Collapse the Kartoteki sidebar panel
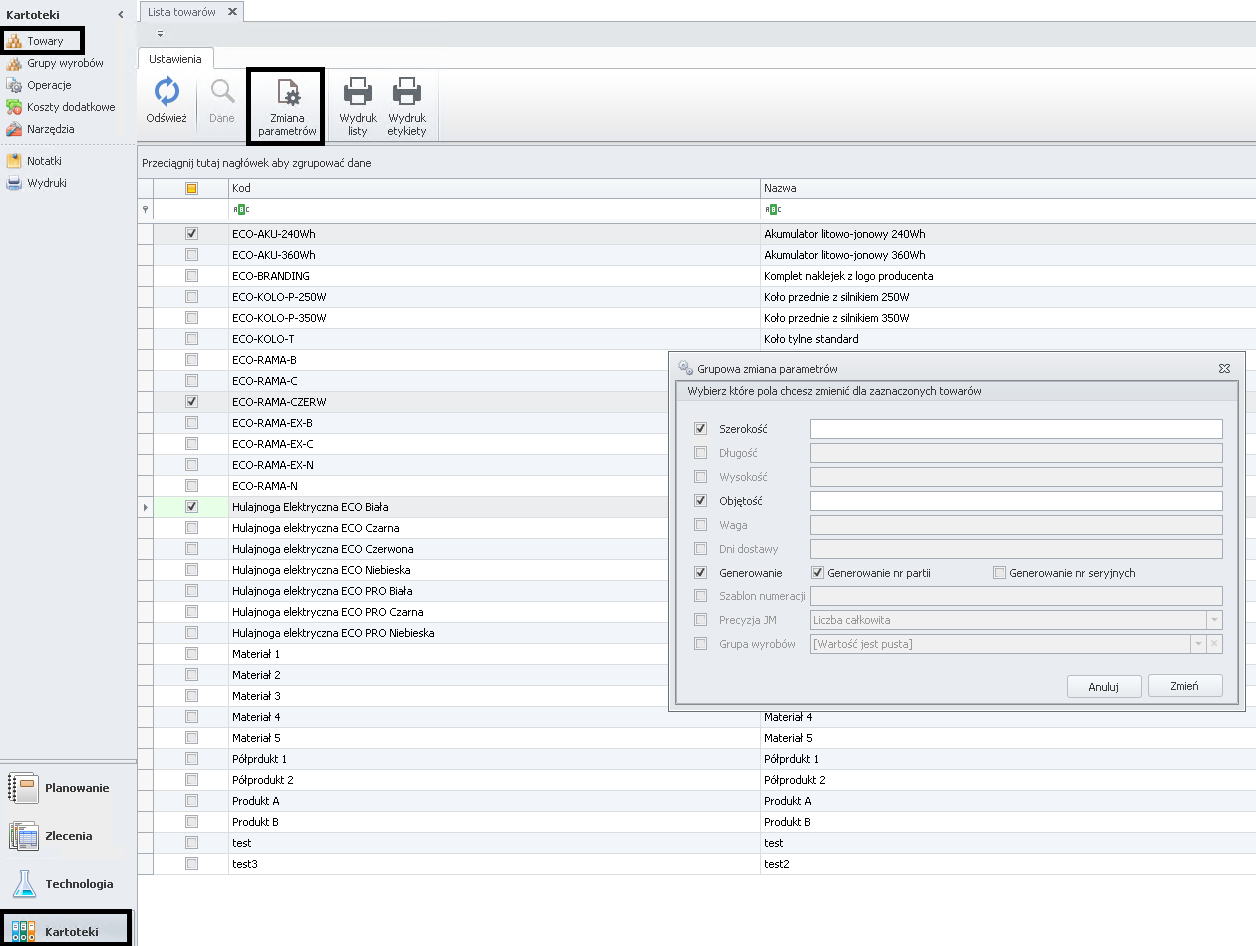The height and width of the screenshot is (946, 1256). tap(121, 15)
